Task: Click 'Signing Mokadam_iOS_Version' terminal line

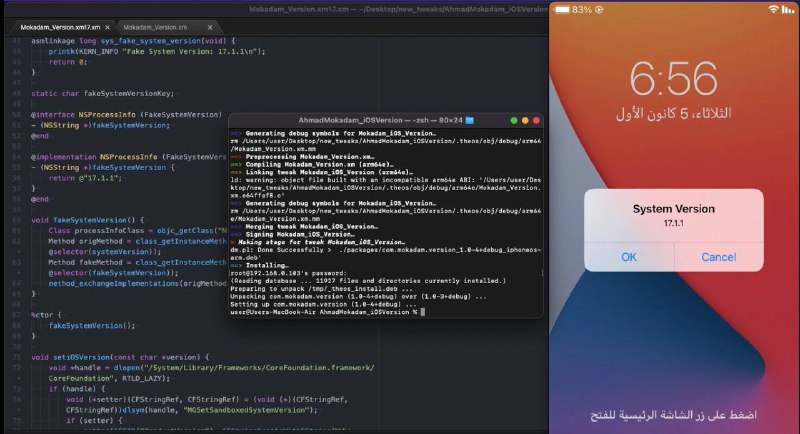Action: coord(292,234)
